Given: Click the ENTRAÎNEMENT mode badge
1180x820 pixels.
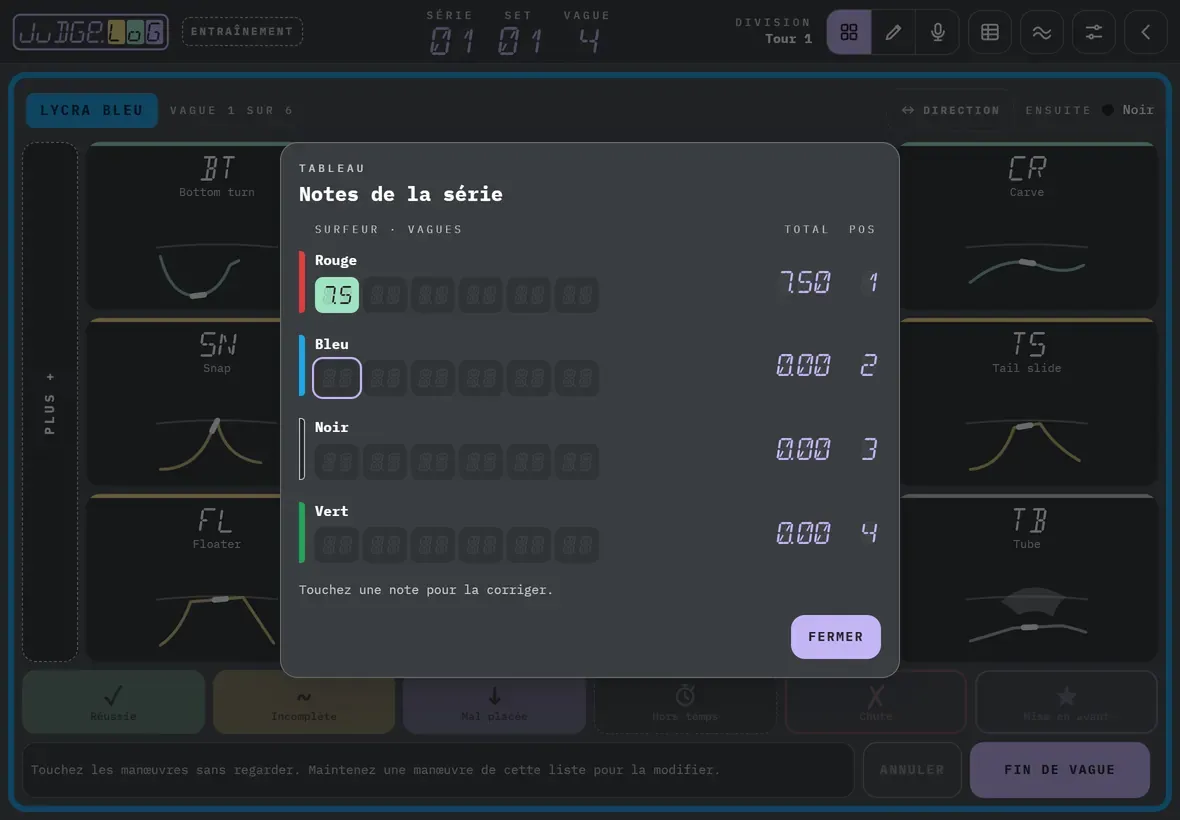Looking at the screenshot, I should click(x=242, y=32).
